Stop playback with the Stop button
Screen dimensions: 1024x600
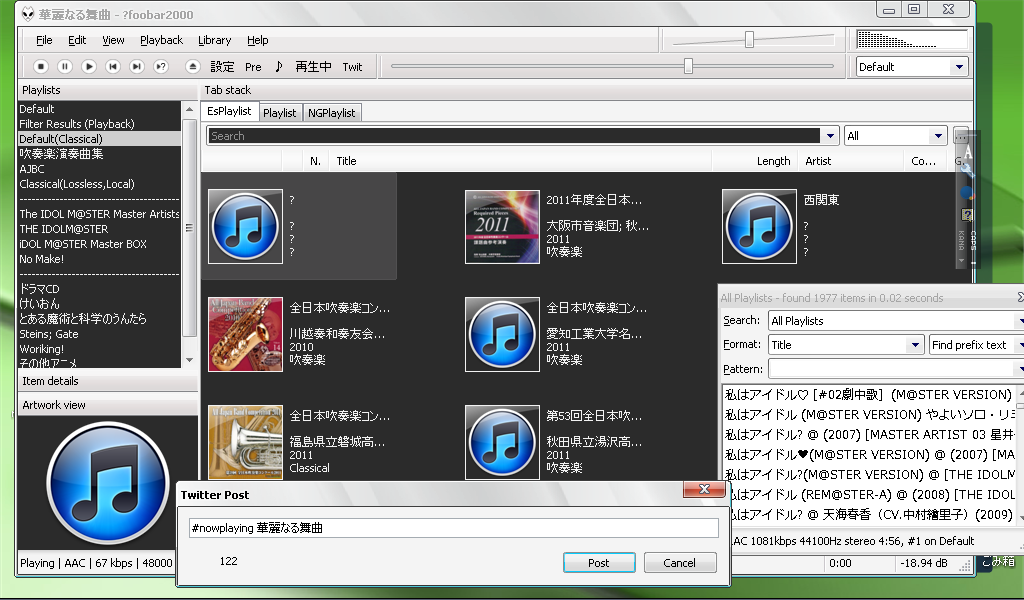41,67
